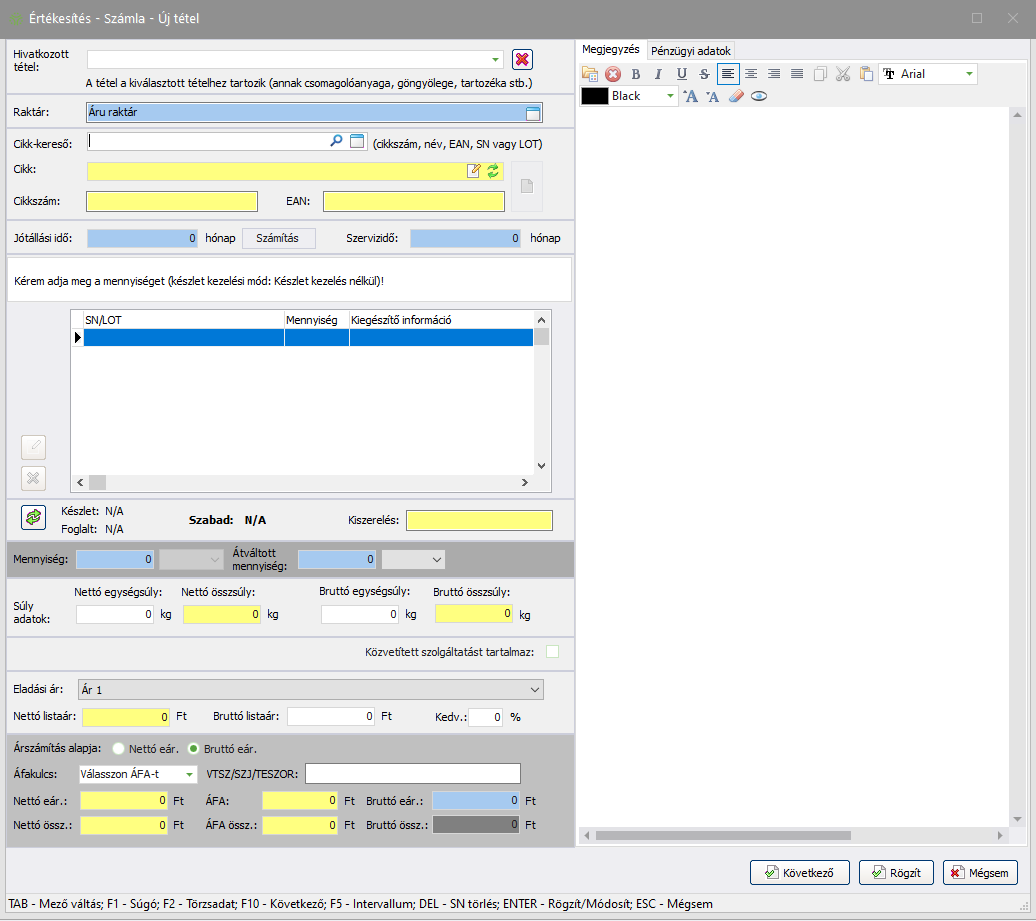
Task: Switch to the Pénzügyi adatok tab
Action: (x=691, y=50)
